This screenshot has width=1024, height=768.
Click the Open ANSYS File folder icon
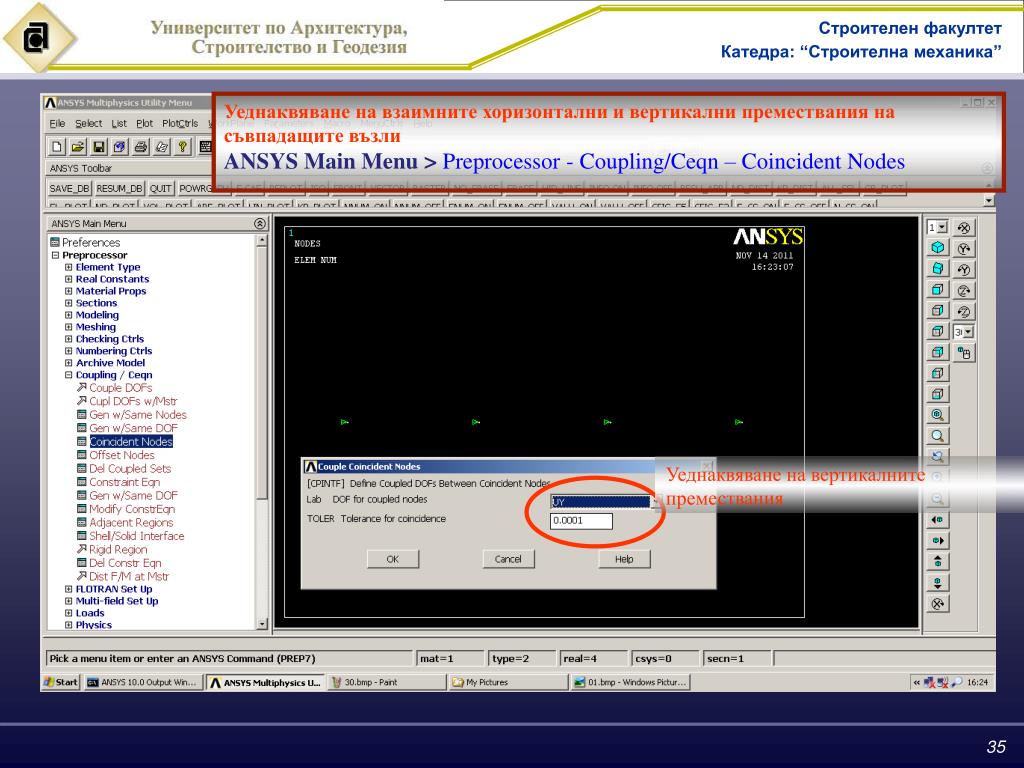[78, 147]
